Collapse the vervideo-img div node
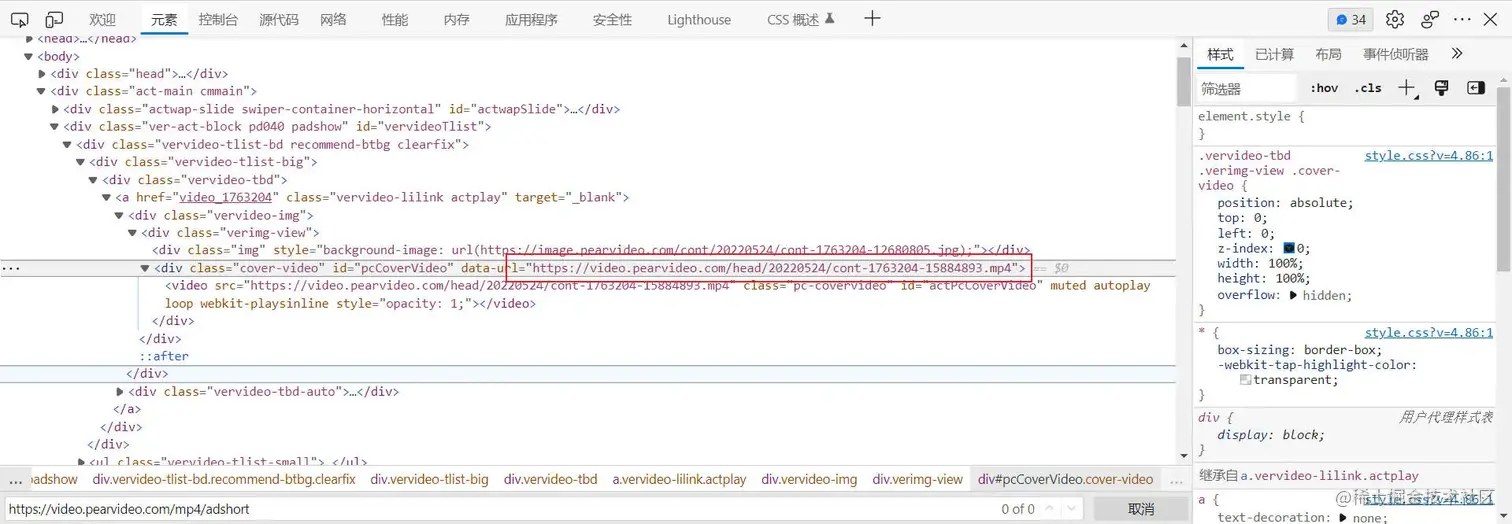Viewport: 1512px width, 524px height. 120,215
